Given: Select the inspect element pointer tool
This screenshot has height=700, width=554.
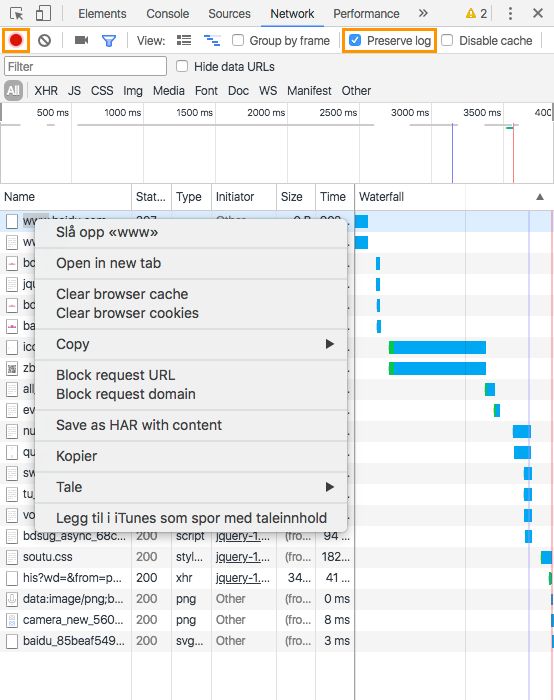Looking at the screenshot, I should (x=17, y=14).
